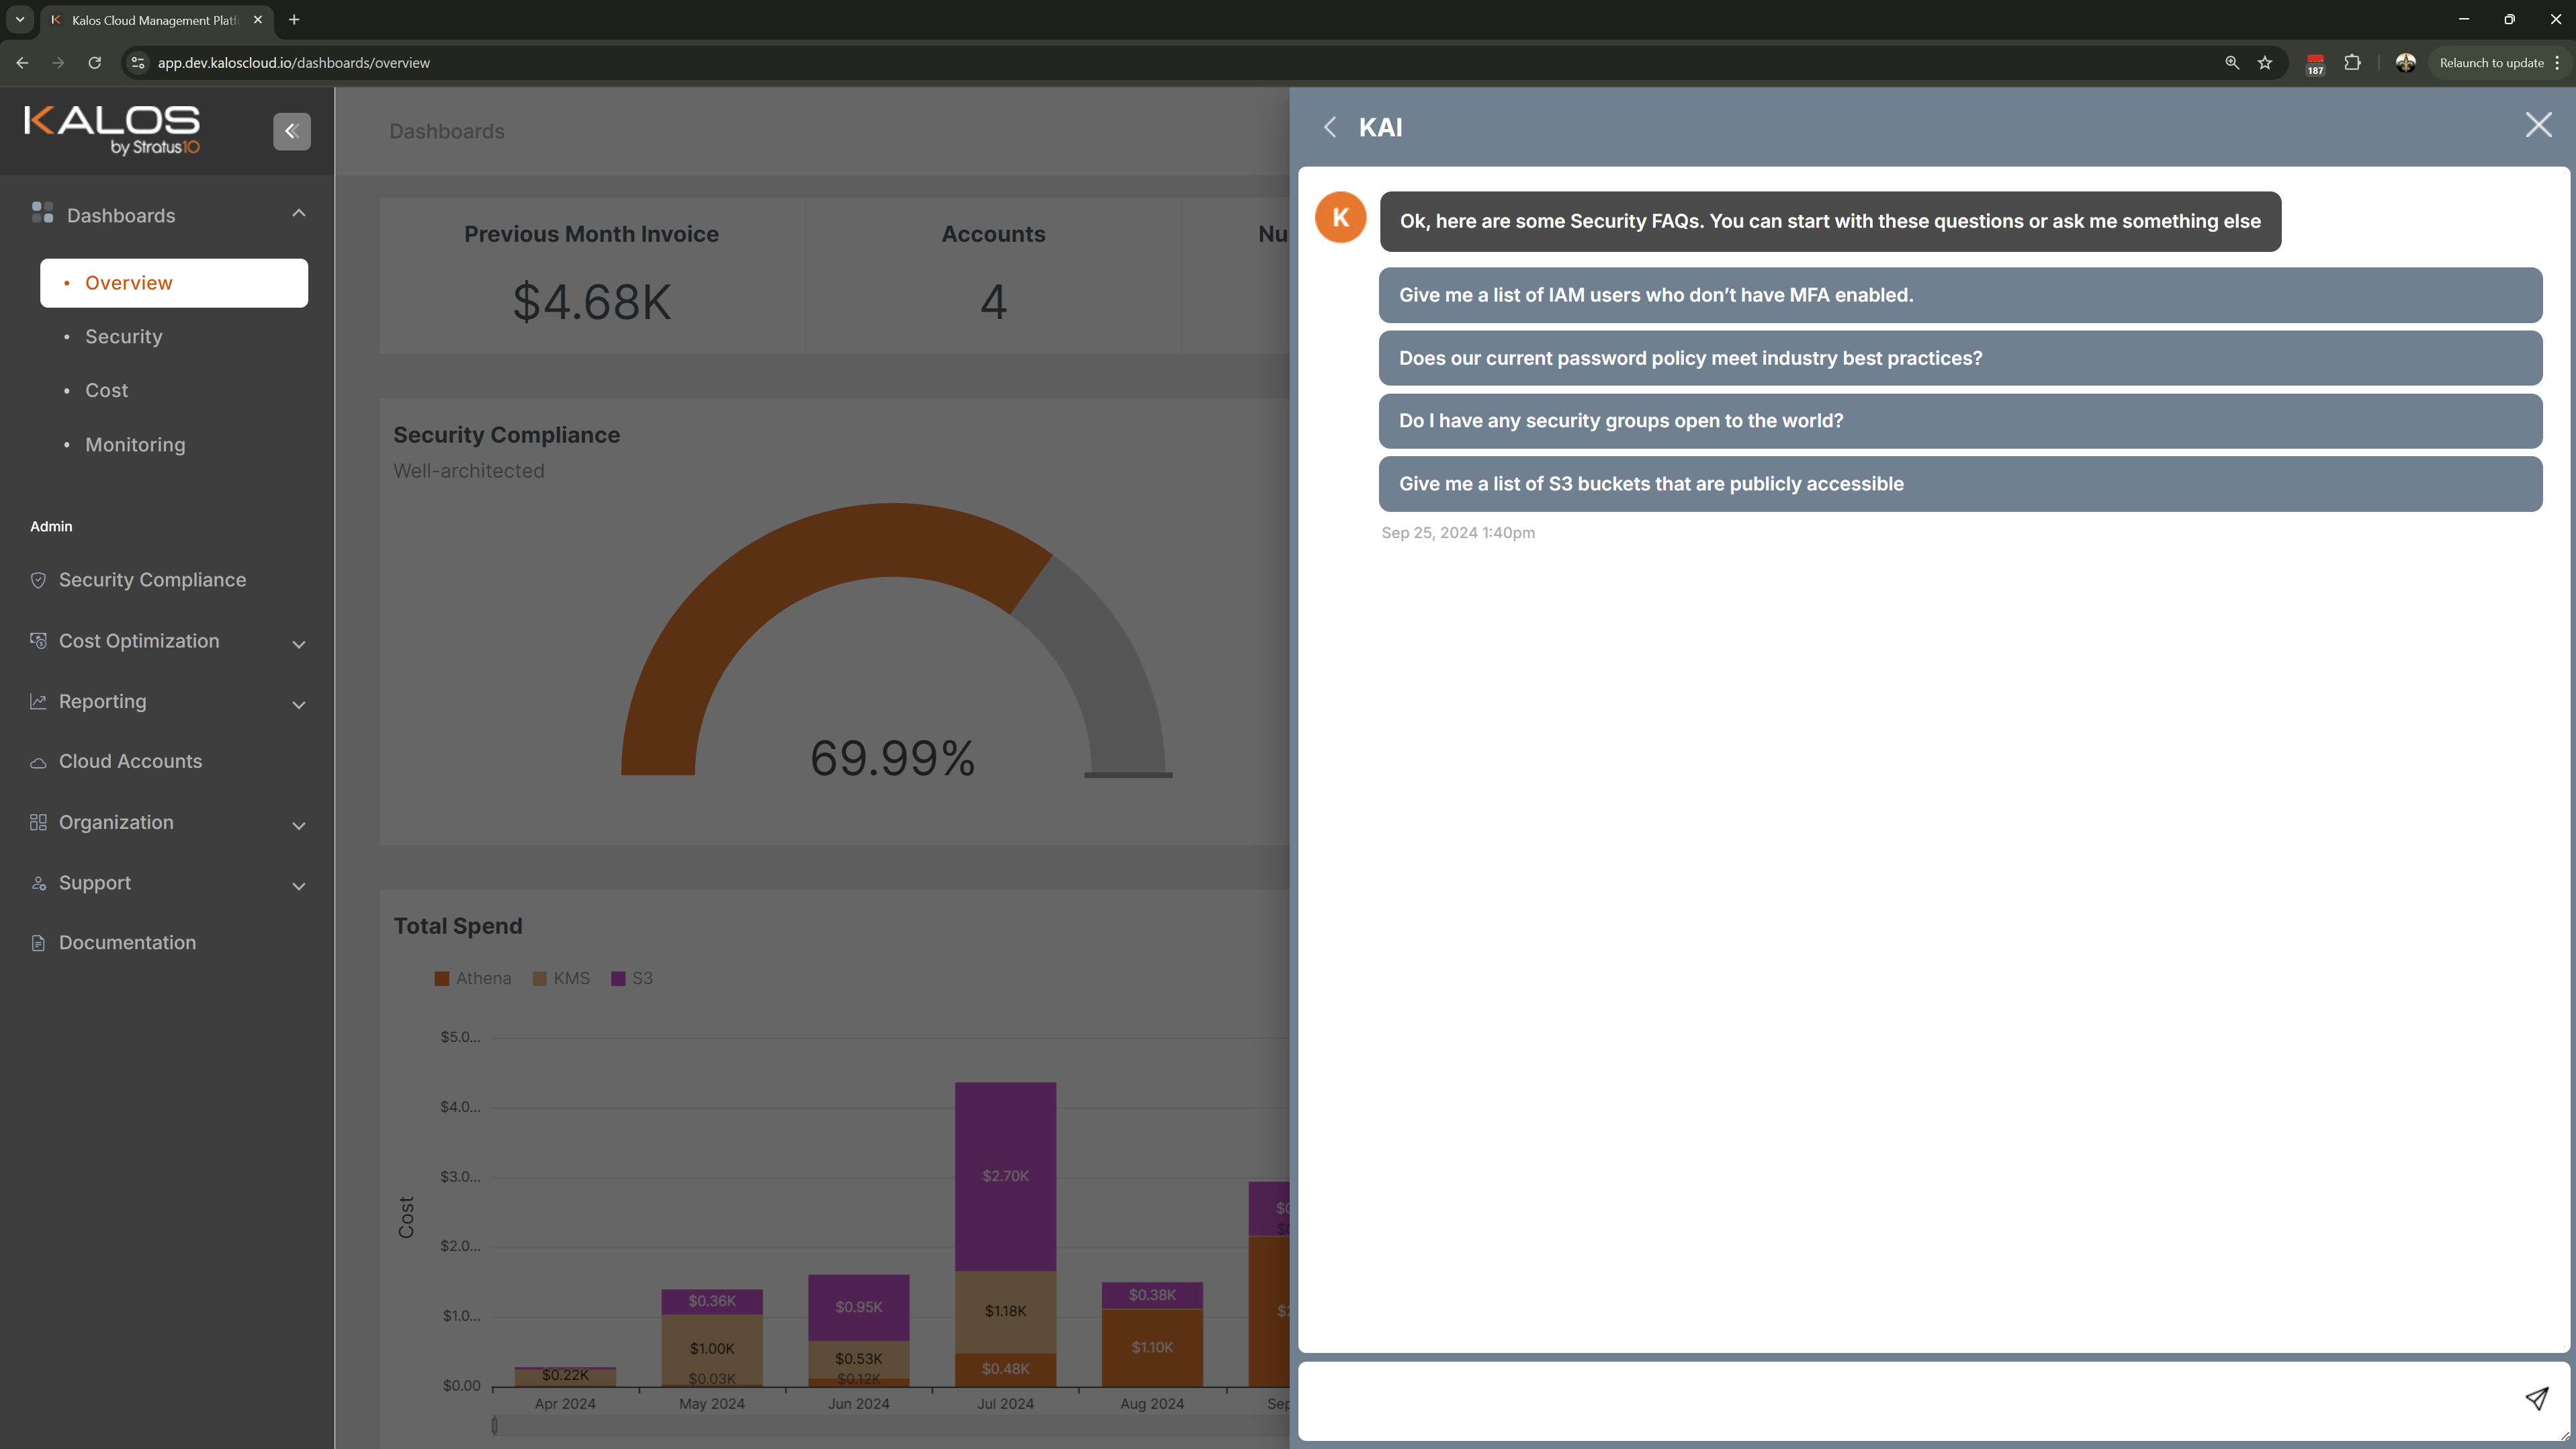Open Cloud Accounts from the sidebar
This screenshot has height=1449, width=2576.
tap(130, 761)
